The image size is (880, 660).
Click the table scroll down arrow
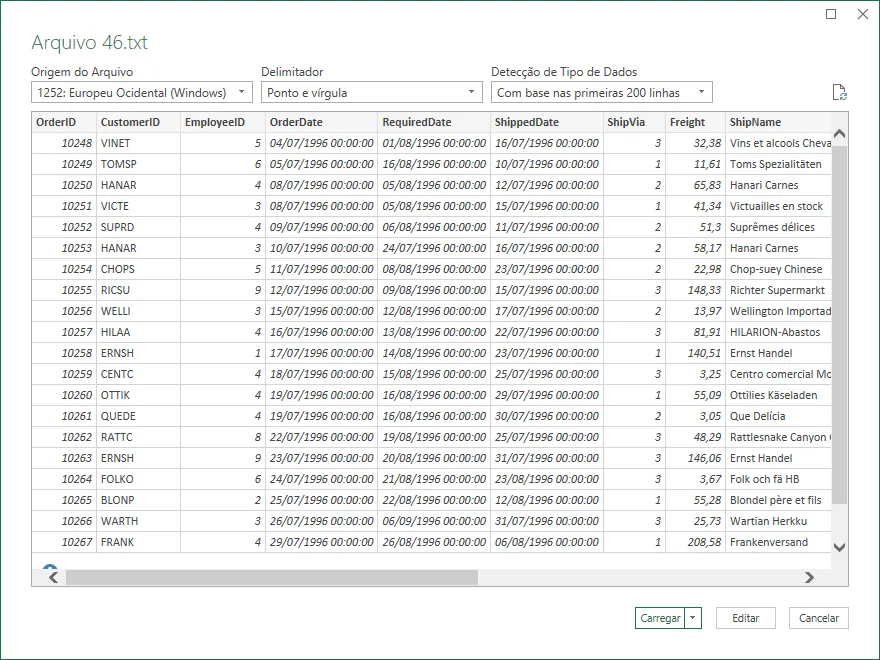coord(840,547)
